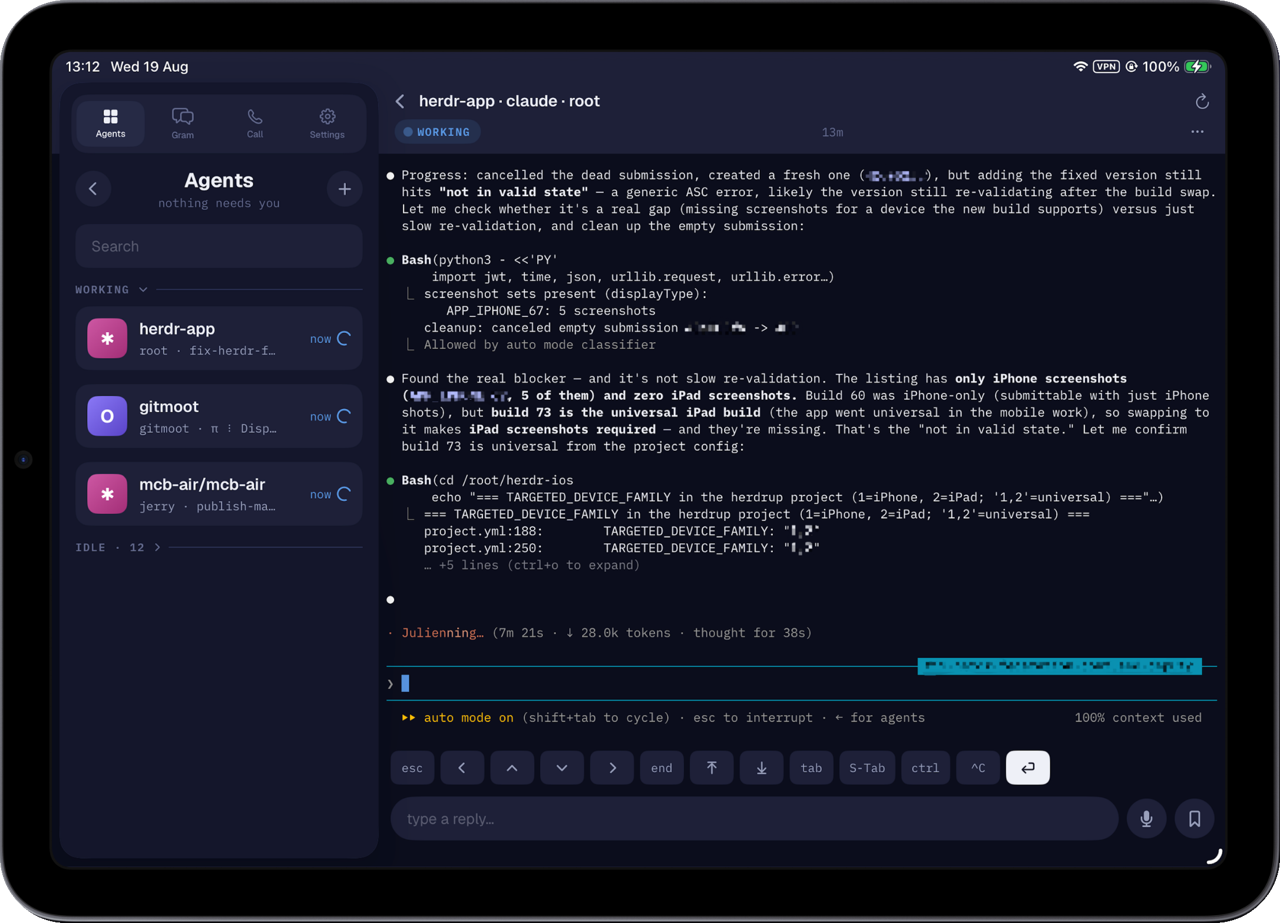Click the terminal prompt input line

[802, 684]
